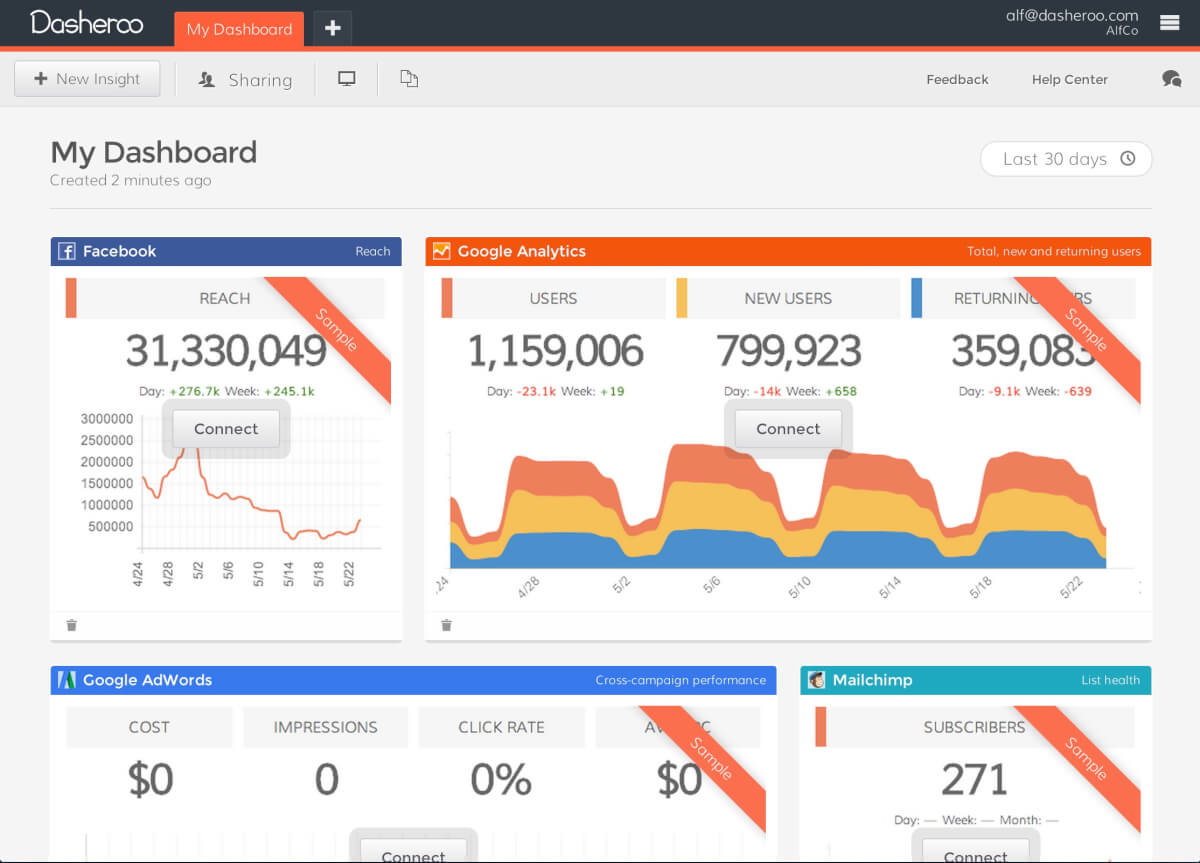The width and height of the screenshot is (1200, 863).
Task: Connect the Google Analytics account
Action: tap(788, 429)
